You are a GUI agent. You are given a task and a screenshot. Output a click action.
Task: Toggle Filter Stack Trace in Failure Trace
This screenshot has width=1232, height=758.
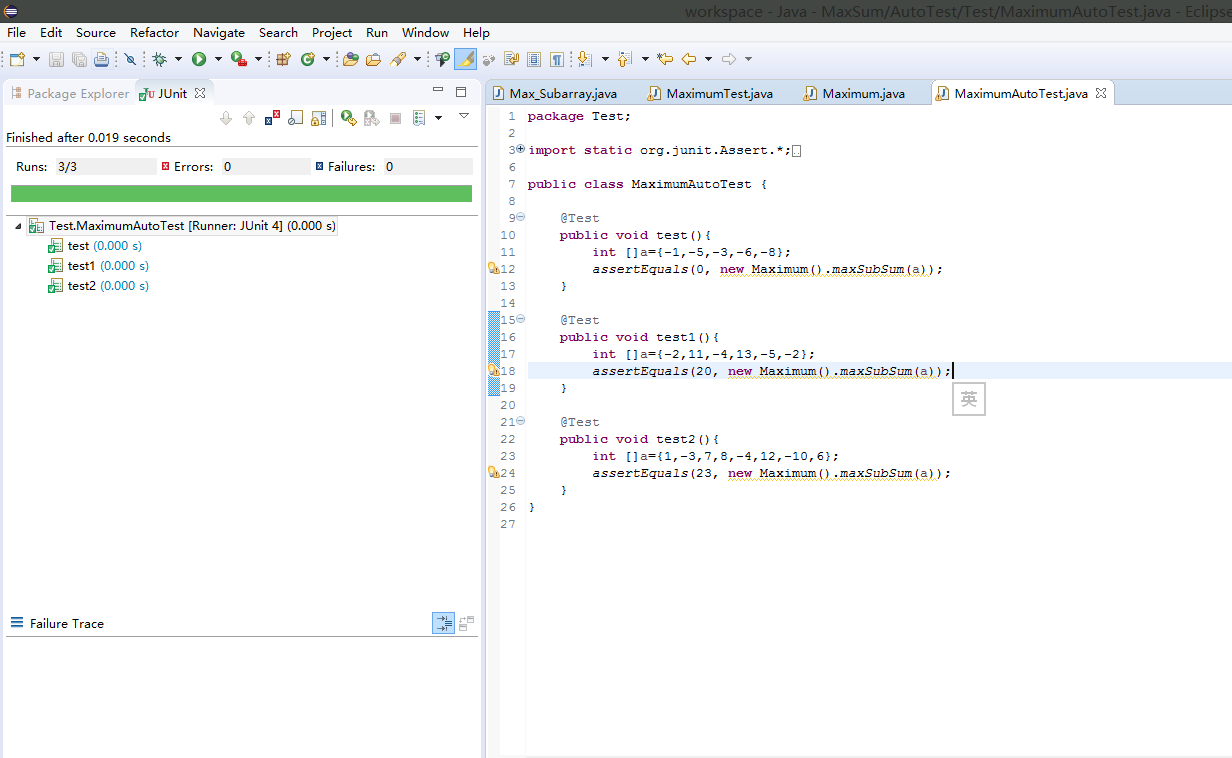[443, 623]
